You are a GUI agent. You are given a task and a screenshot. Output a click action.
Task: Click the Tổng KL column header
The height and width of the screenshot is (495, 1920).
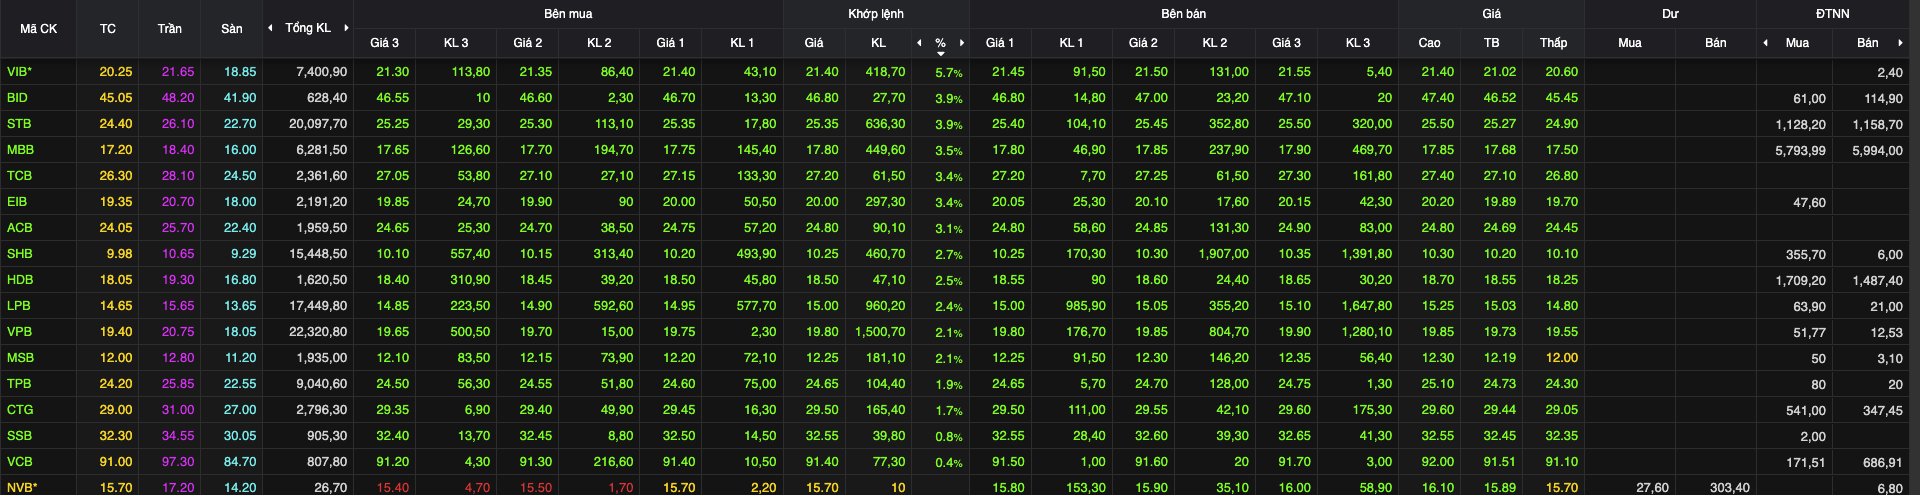click(x=308, y=28)
